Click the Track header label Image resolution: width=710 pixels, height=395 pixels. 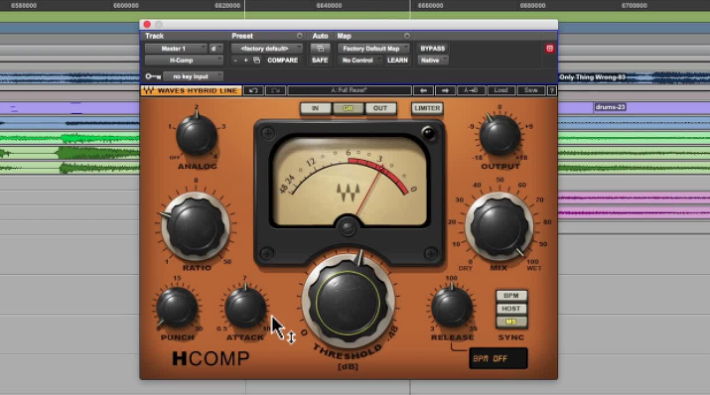[x=154, y=36]
